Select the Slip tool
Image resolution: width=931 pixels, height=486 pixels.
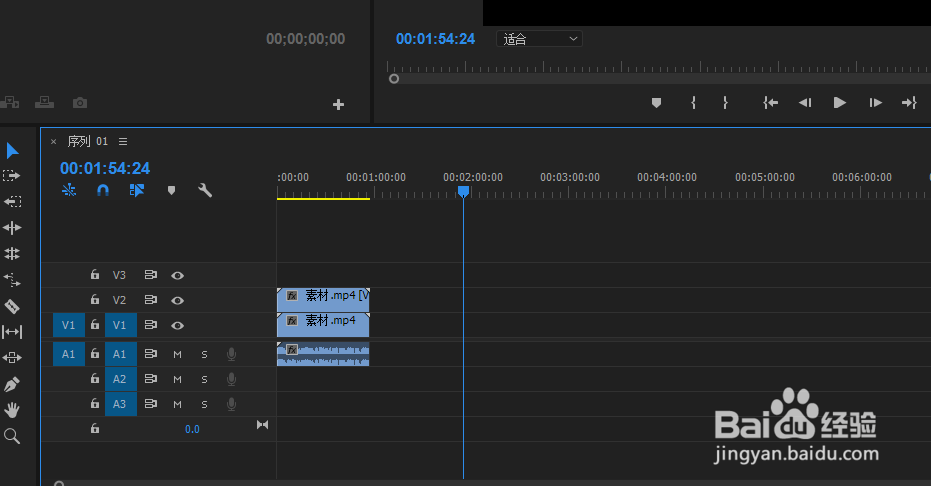point(12,332)
